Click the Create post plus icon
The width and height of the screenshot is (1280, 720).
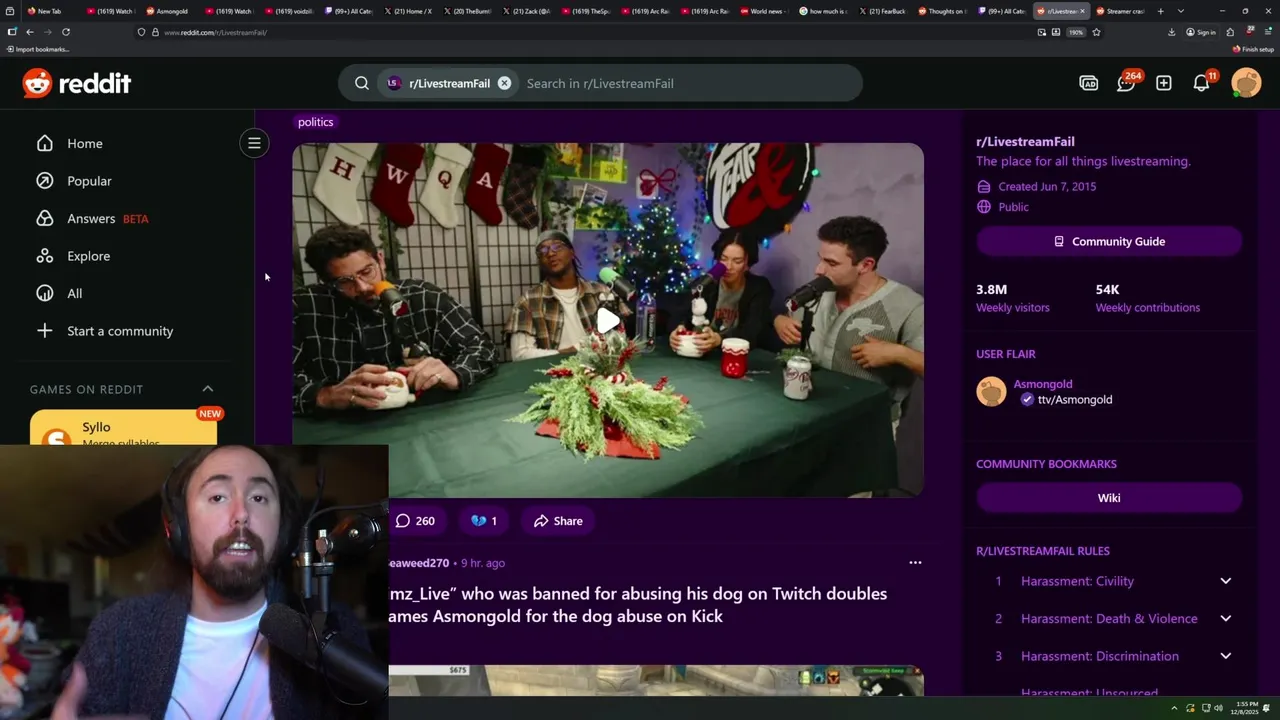1164,83
